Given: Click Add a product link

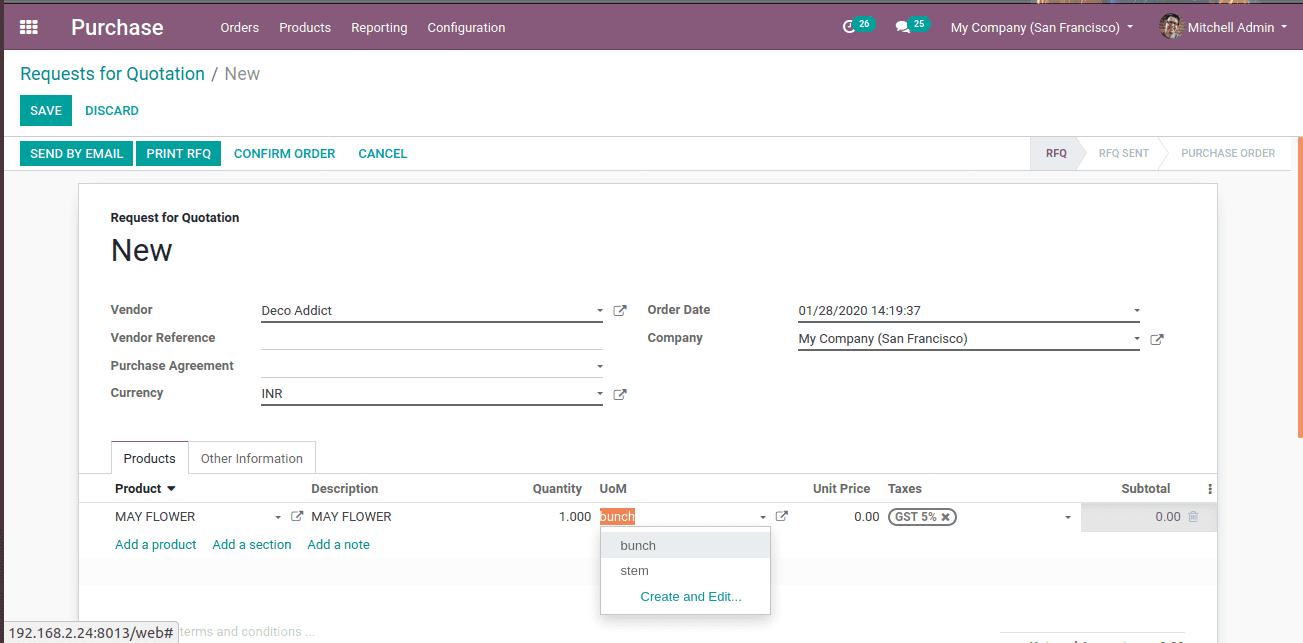Looking at the screenshot, I should 156,545.
